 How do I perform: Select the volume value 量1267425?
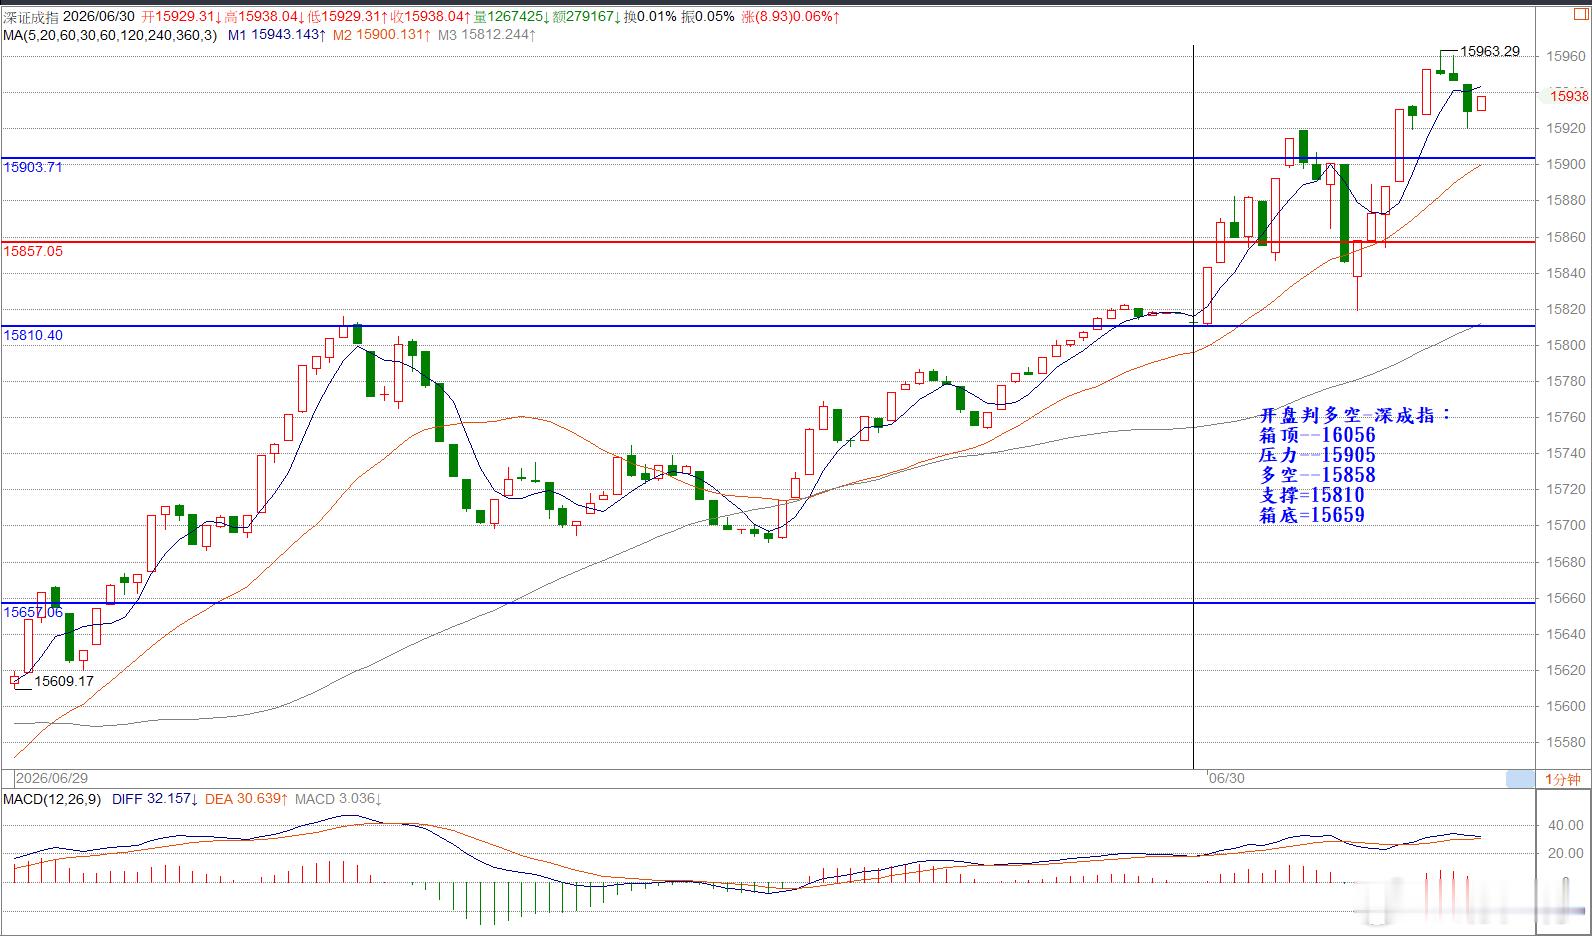[511, 17]
